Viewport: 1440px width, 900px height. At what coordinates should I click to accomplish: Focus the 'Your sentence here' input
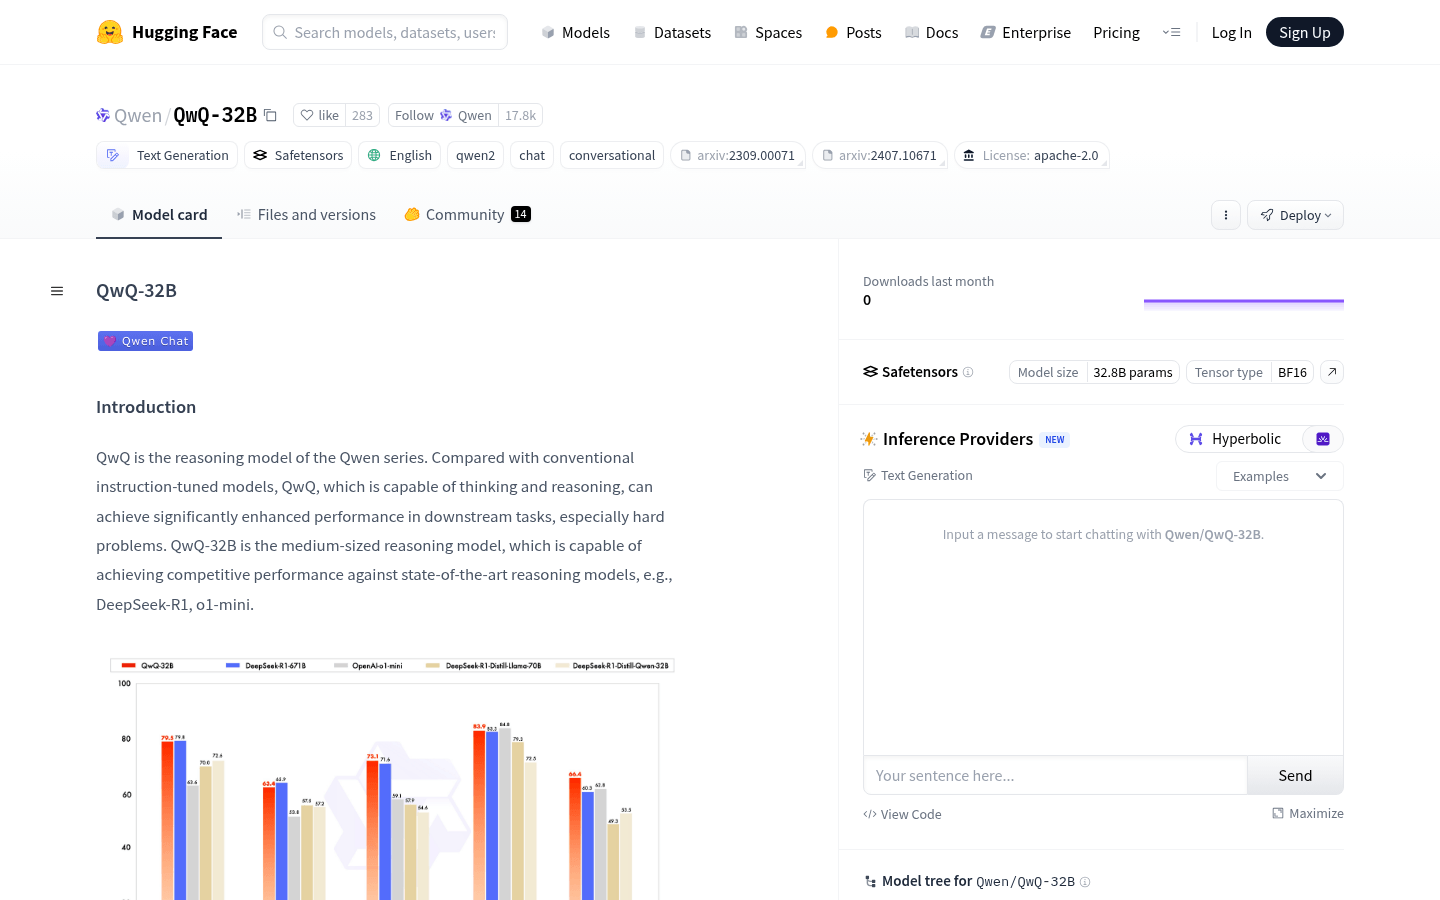click(x=1055, y=775)
